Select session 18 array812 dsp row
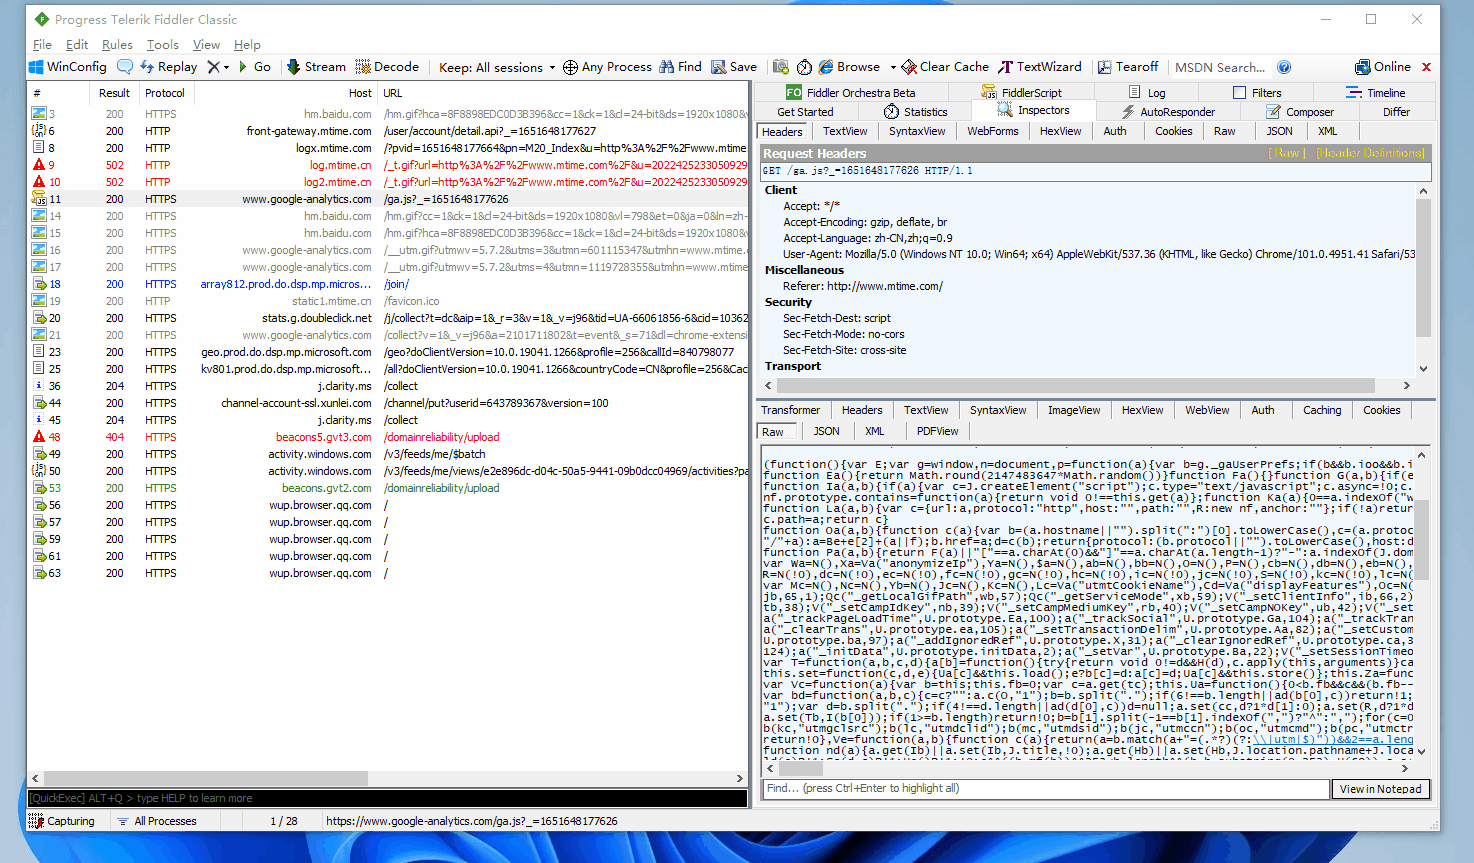The height and width of the screenshot is (863, 1474). [x=388, y=284]
